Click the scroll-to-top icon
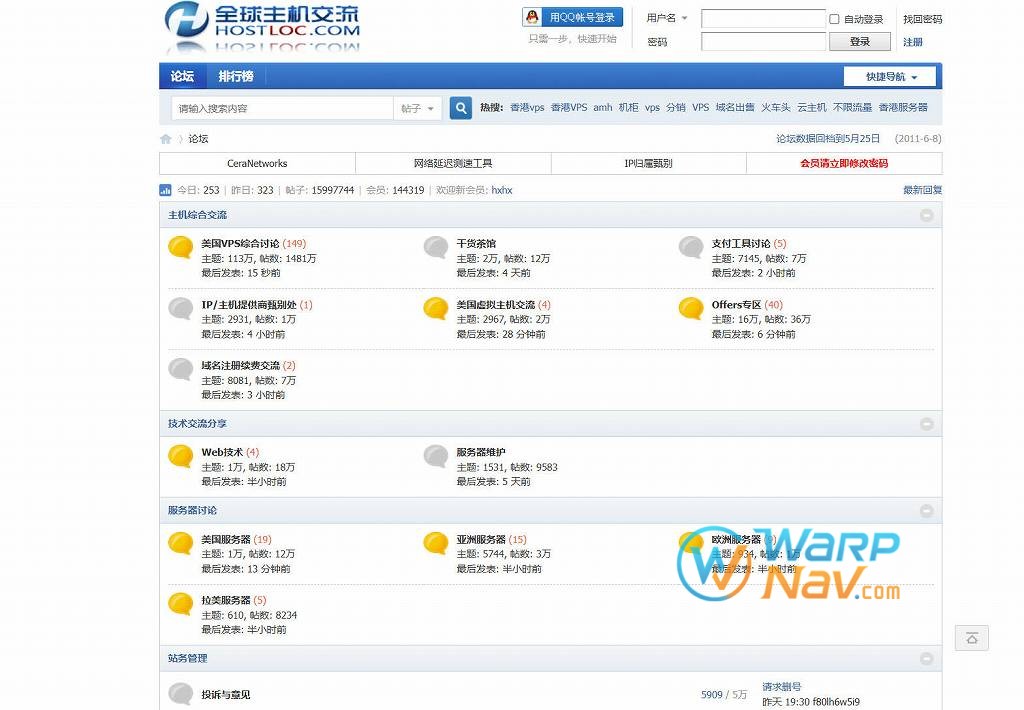Screen dimensions: 1024x710 [x=971, y=638]
